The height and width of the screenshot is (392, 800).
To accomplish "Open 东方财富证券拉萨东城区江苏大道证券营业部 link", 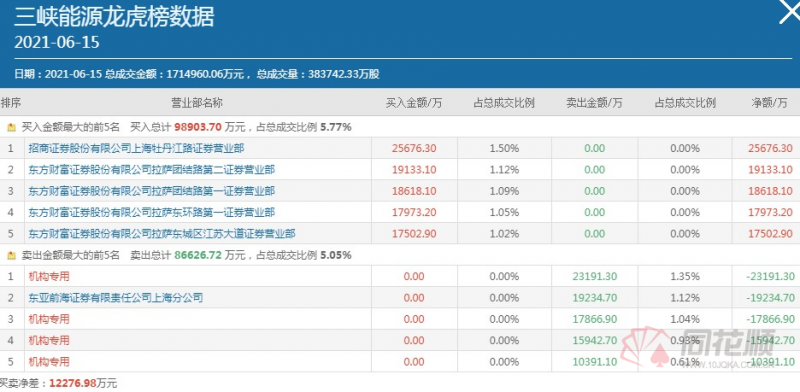I will tap(162, 234).
